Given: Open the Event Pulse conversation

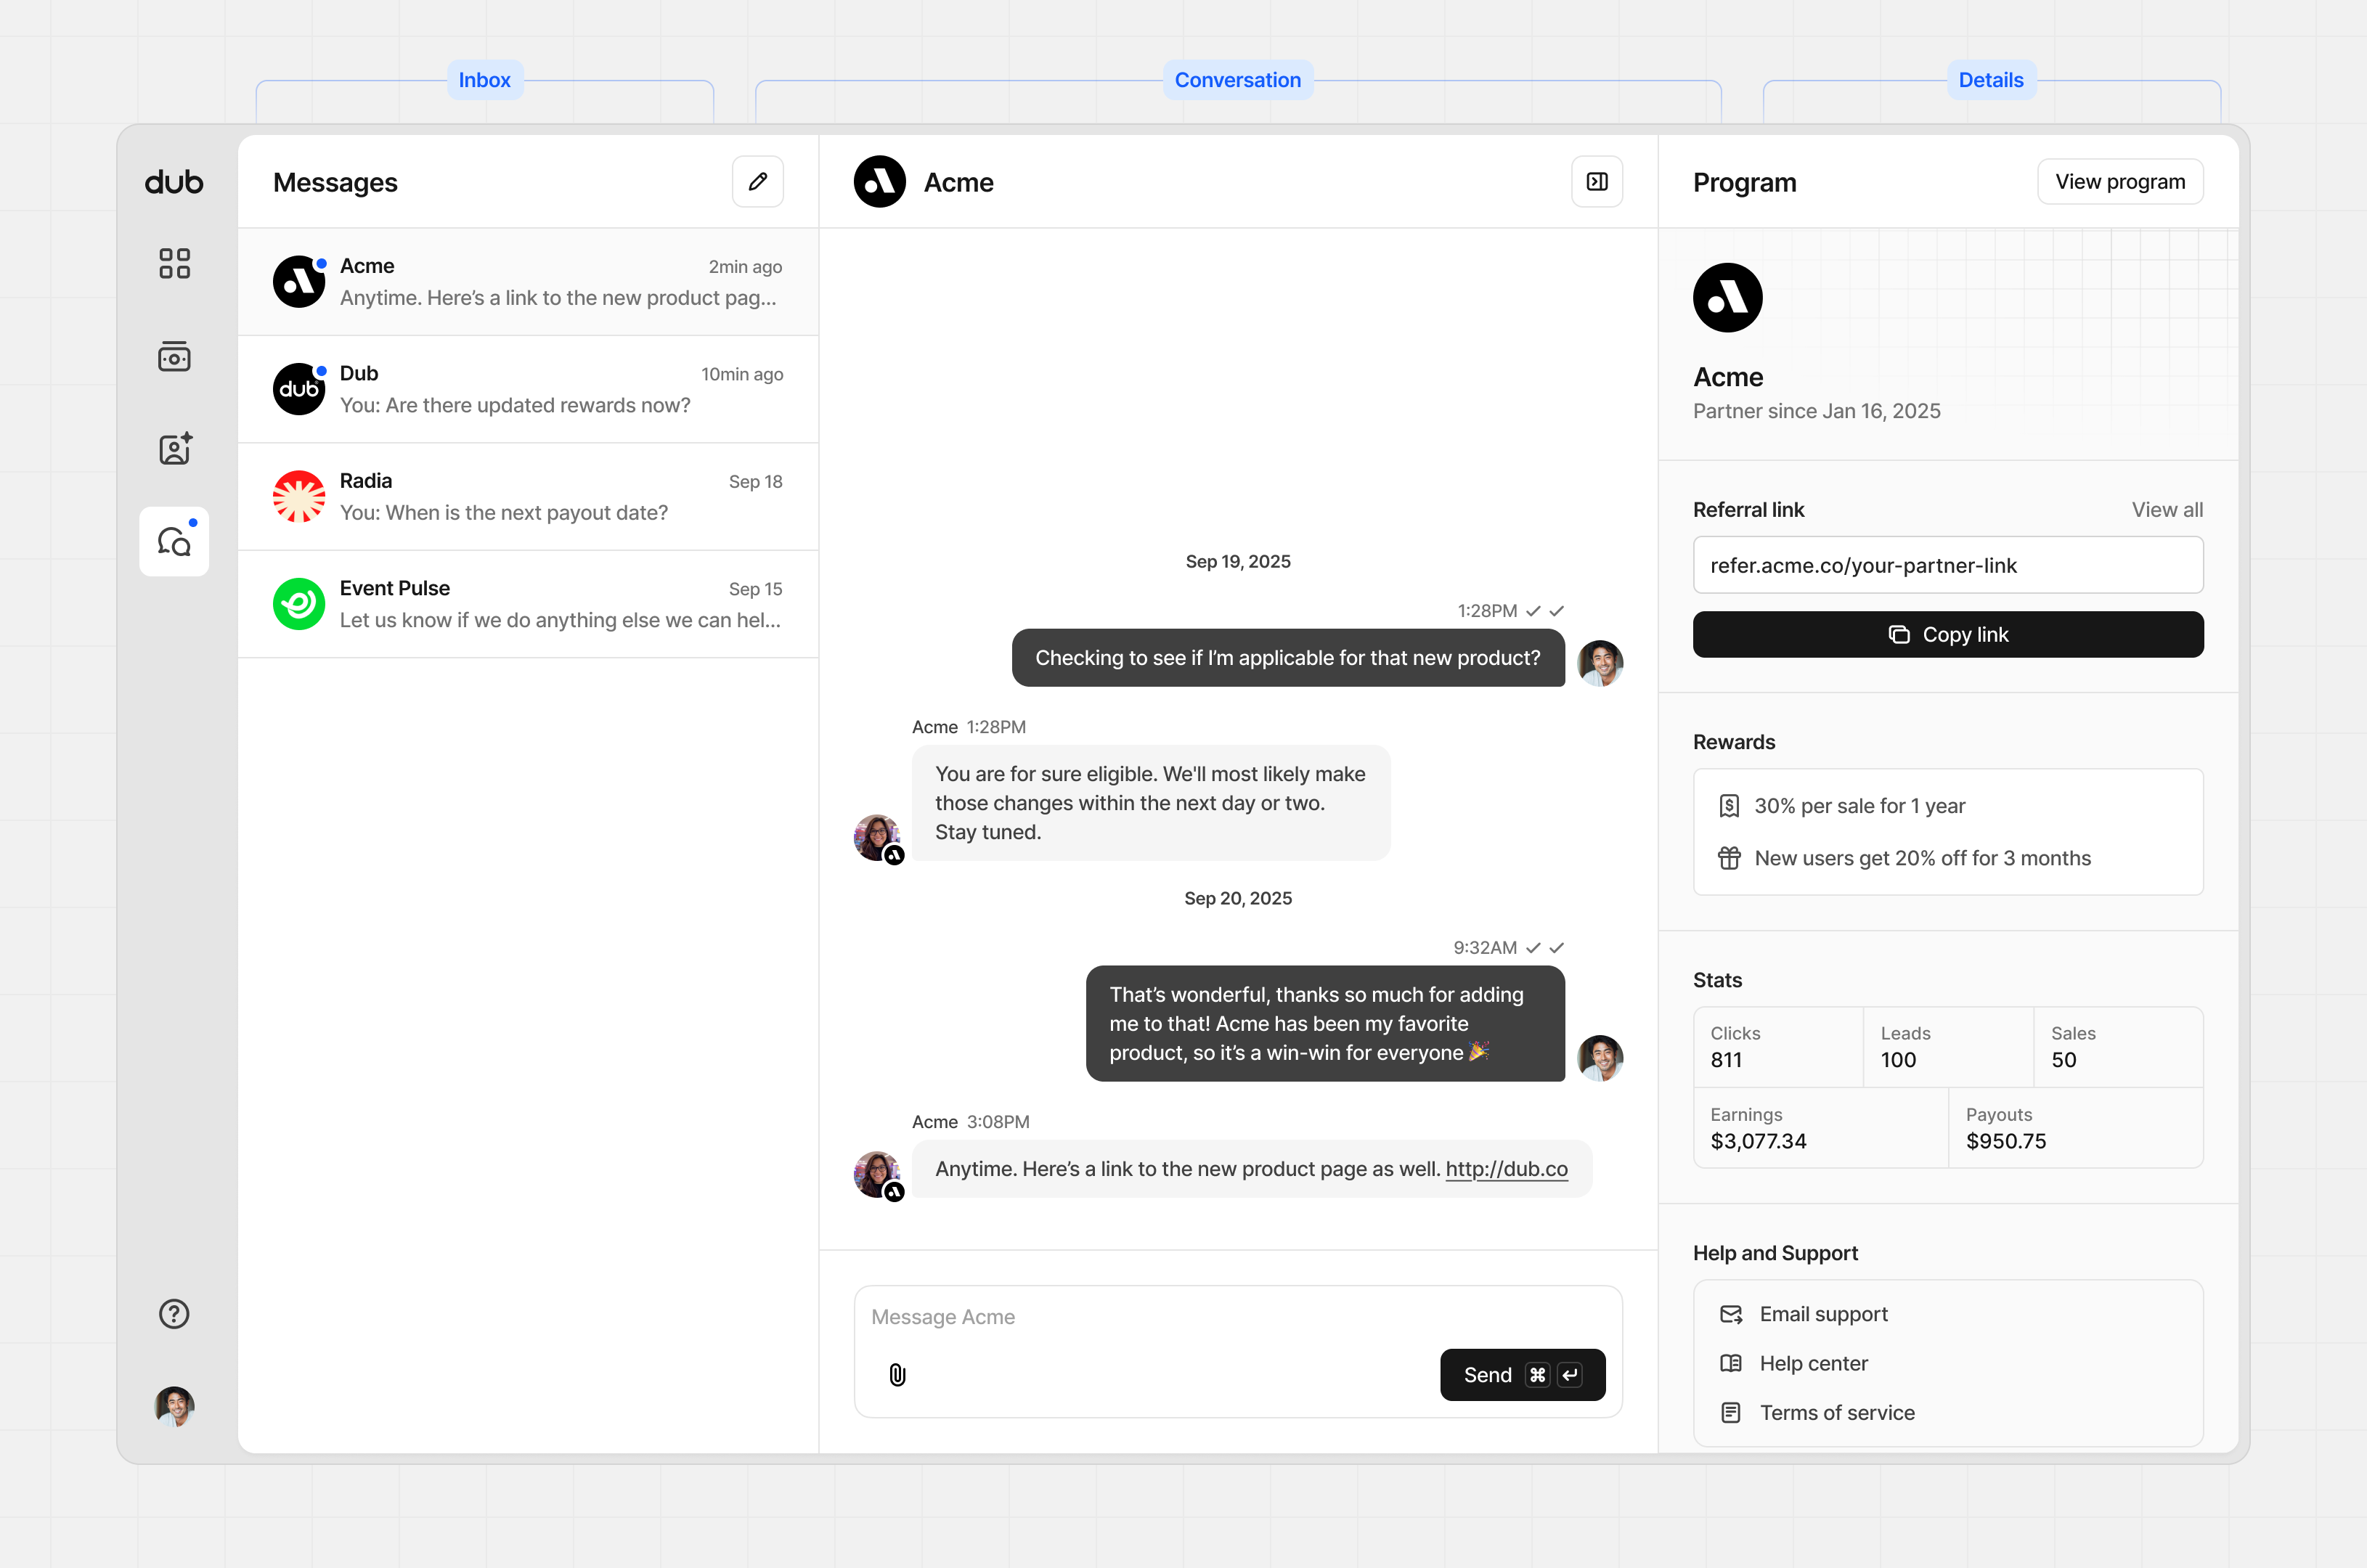Looking at the screenshot, I should pos(528,604).
